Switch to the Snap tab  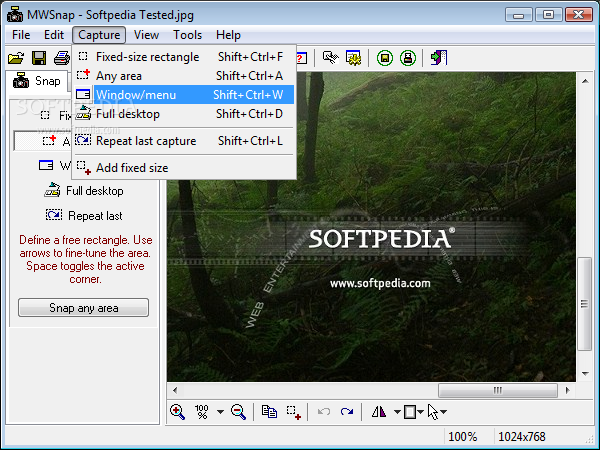(x=37, y=81)
